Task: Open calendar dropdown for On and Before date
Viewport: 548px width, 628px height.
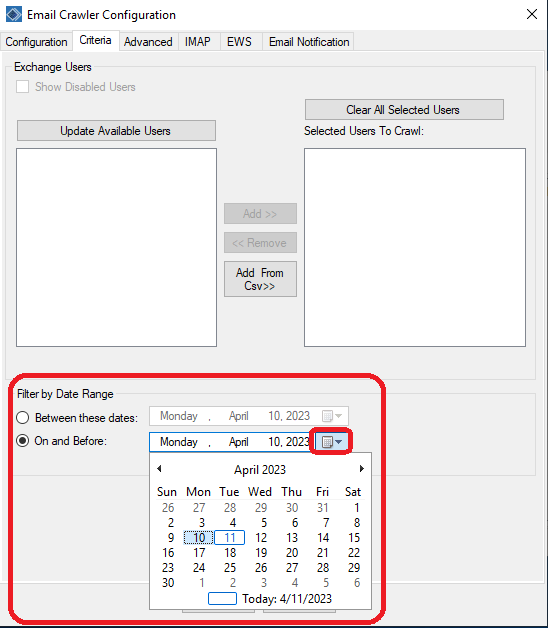Action: coord(332,442)
